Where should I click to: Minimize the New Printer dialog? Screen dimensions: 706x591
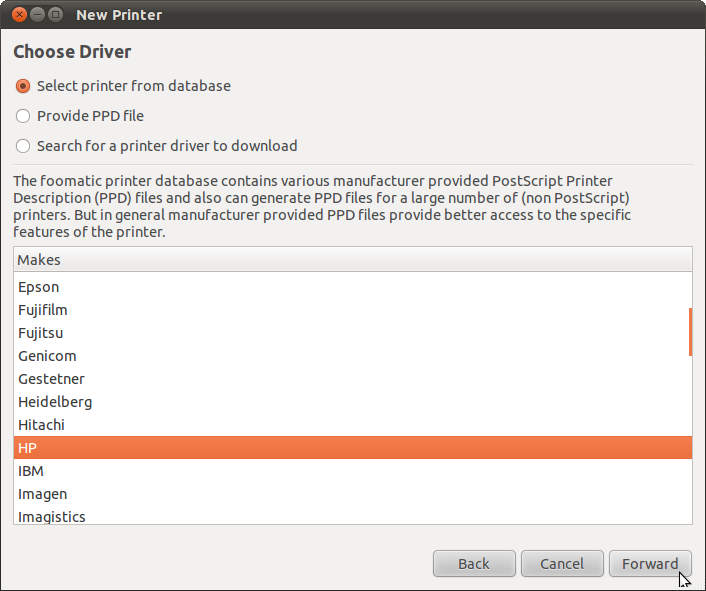[x=37, y=15]
